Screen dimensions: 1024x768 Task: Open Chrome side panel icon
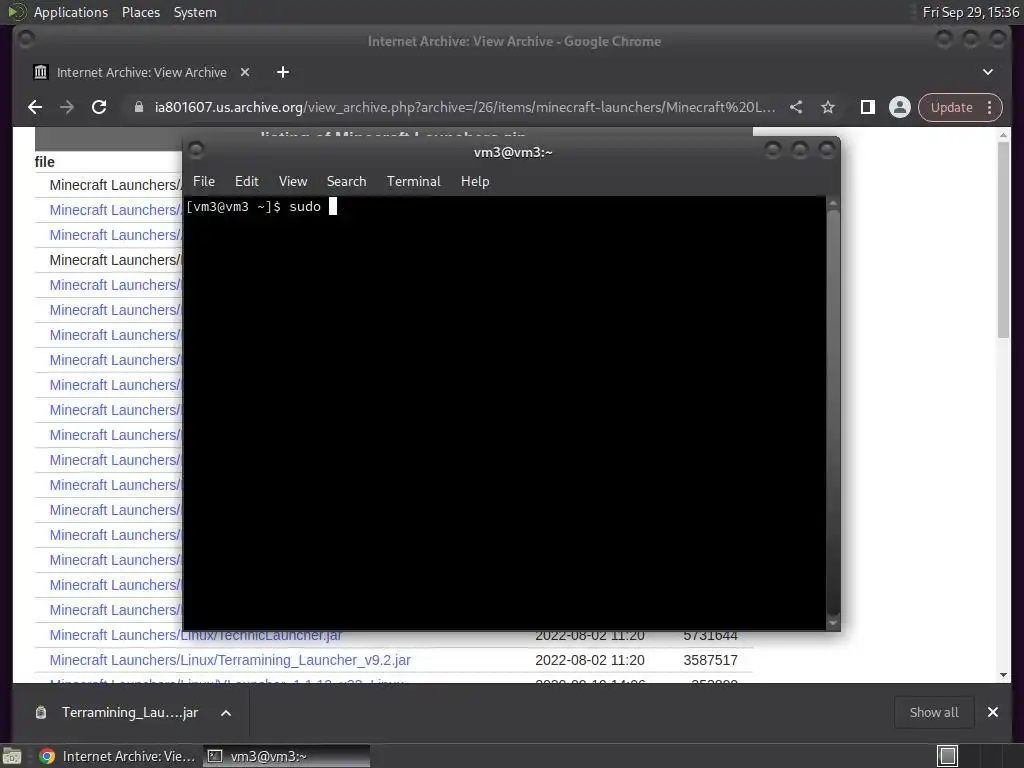coord(867,107)
